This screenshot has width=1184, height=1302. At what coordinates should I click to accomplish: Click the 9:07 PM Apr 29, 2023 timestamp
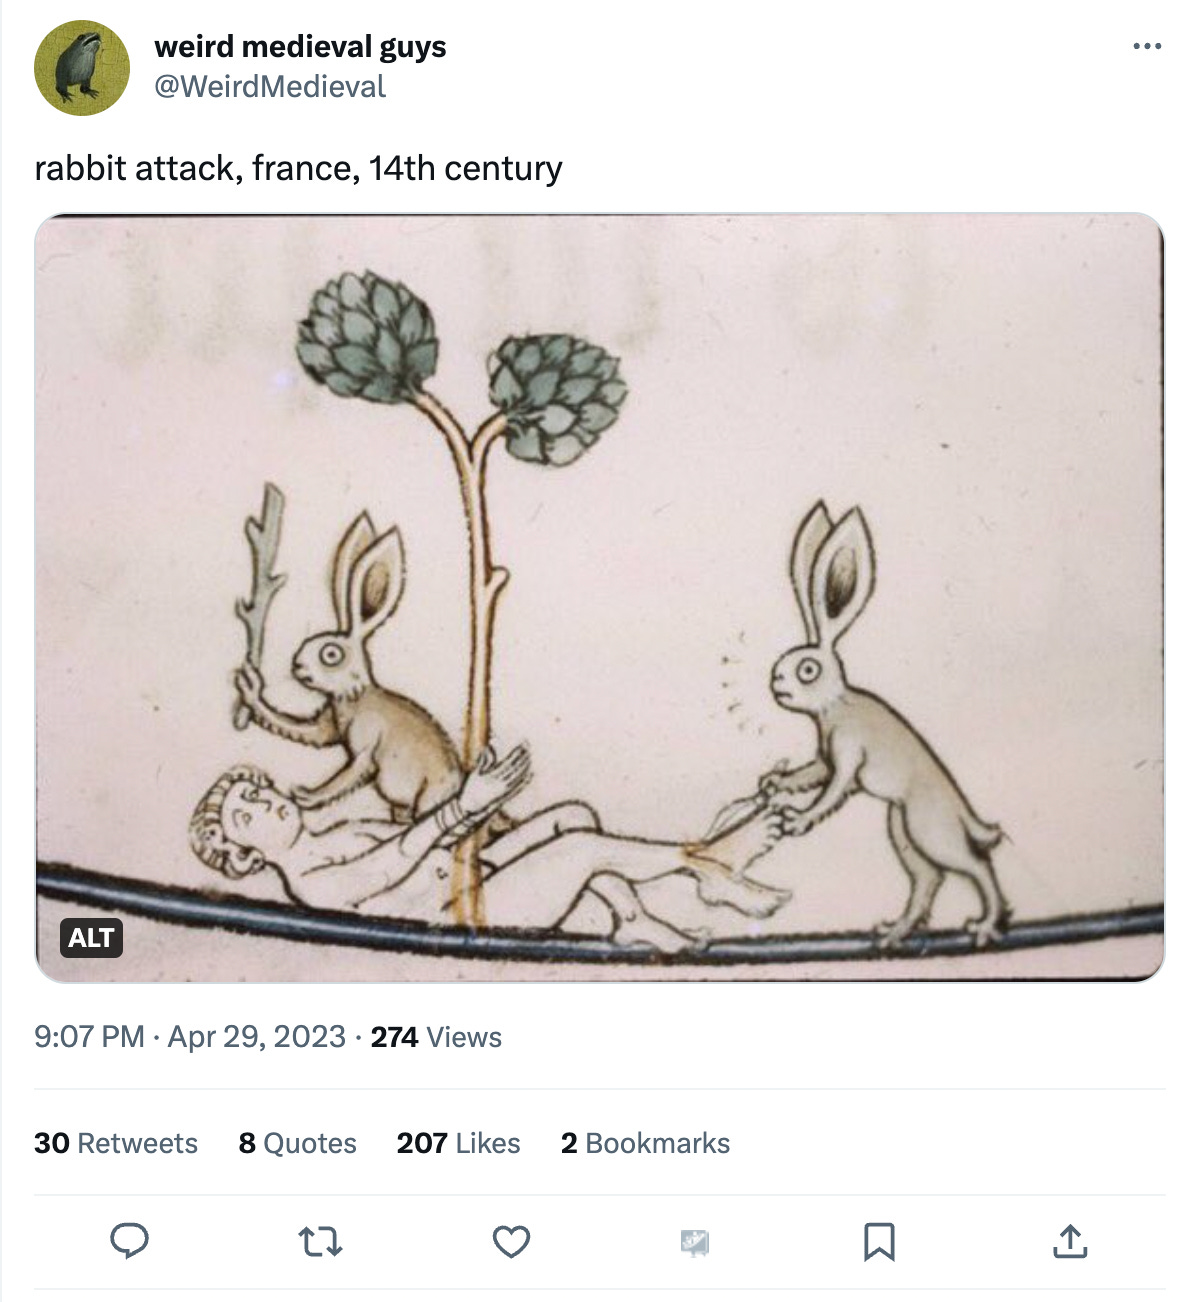pyautogui.click(x=190, y=1037)
